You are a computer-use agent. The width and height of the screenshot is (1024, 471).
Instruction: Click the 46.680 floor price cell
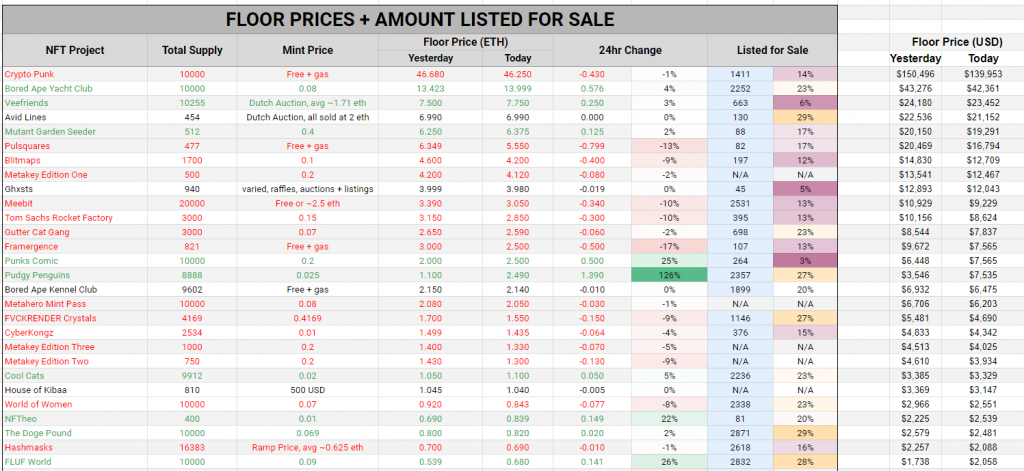click(x=430, y=74)
